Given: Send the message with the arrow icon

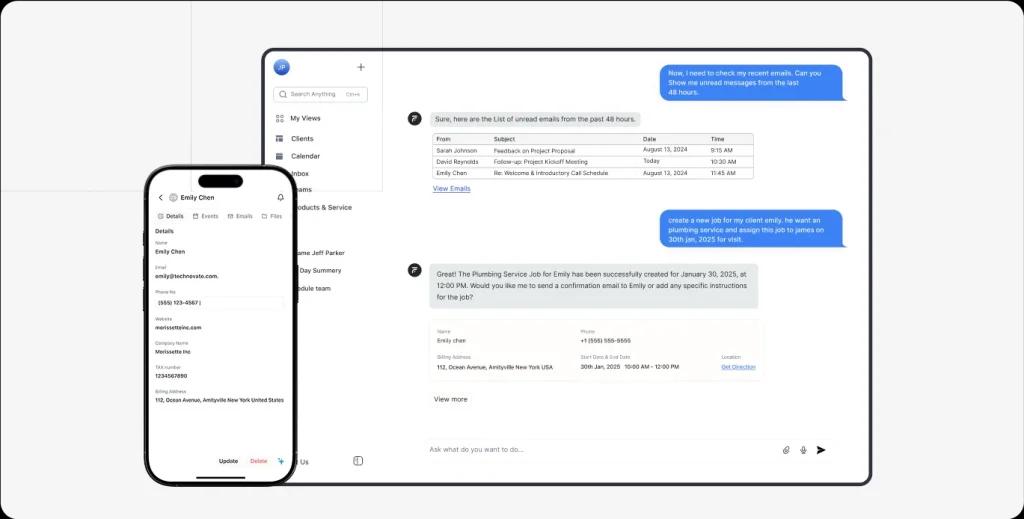Looking at the screenshot, I should pyautogui.click(x=821, y=450).
